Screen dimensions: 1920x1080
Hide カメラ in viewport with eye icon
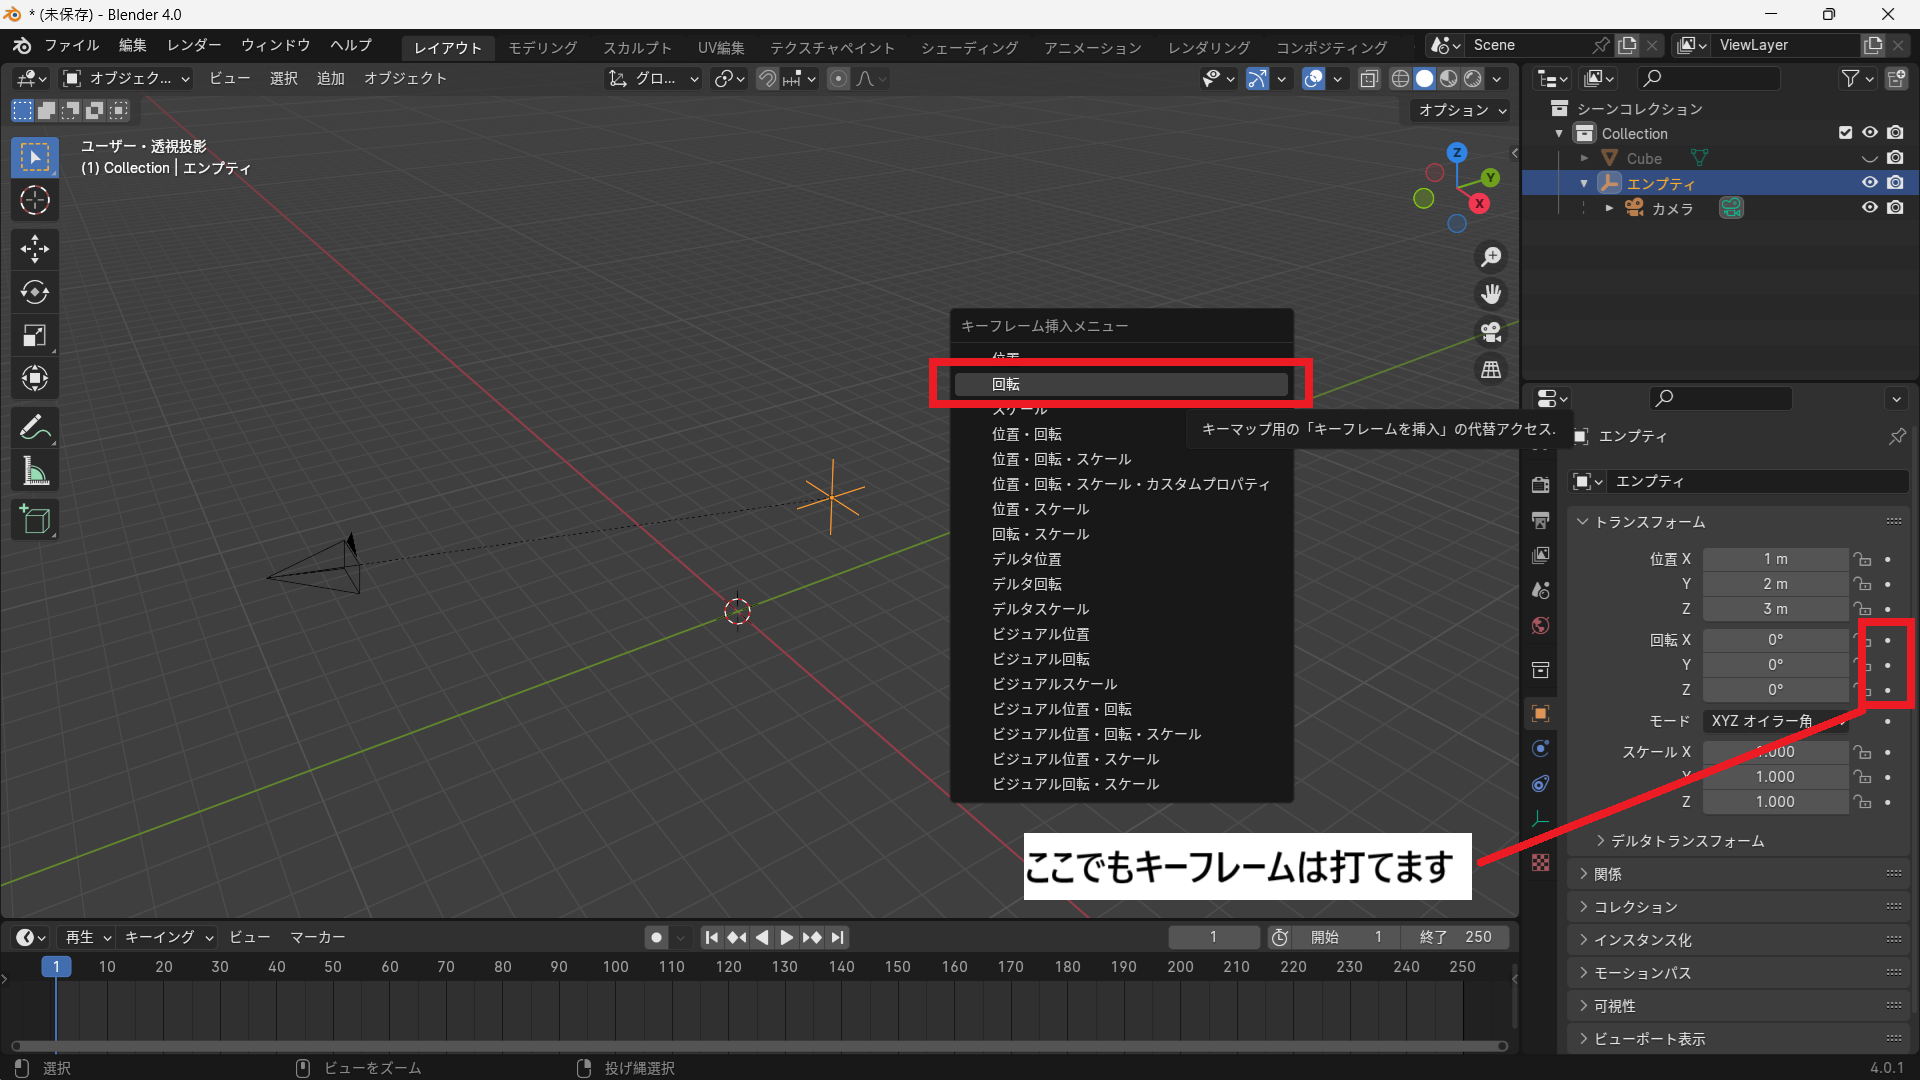pyautogui.click(x=1869, y=208)
